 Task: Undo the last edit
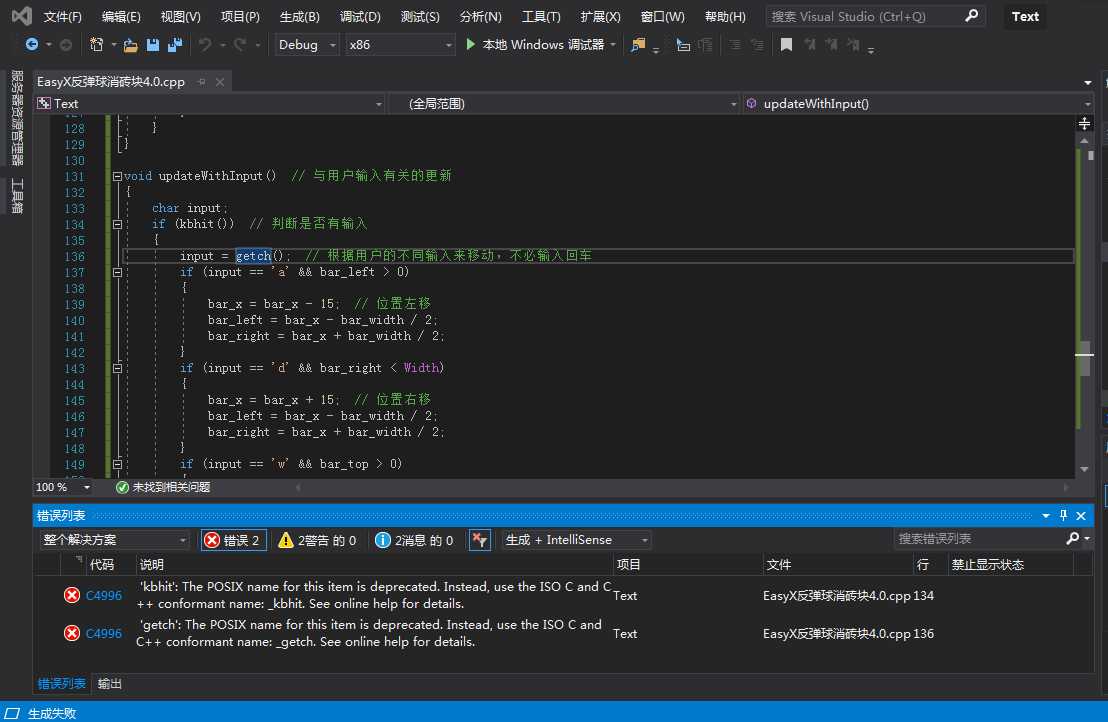click(205, 45)
